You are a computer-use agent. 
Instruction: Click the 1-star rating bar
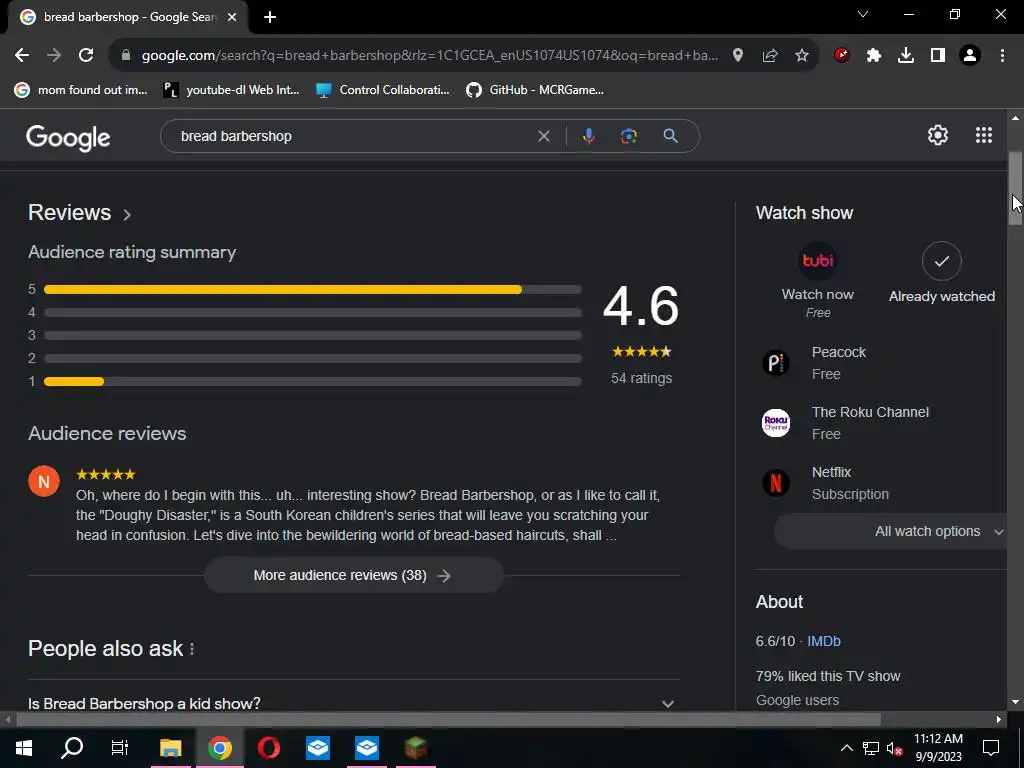[x=313, y=381]
